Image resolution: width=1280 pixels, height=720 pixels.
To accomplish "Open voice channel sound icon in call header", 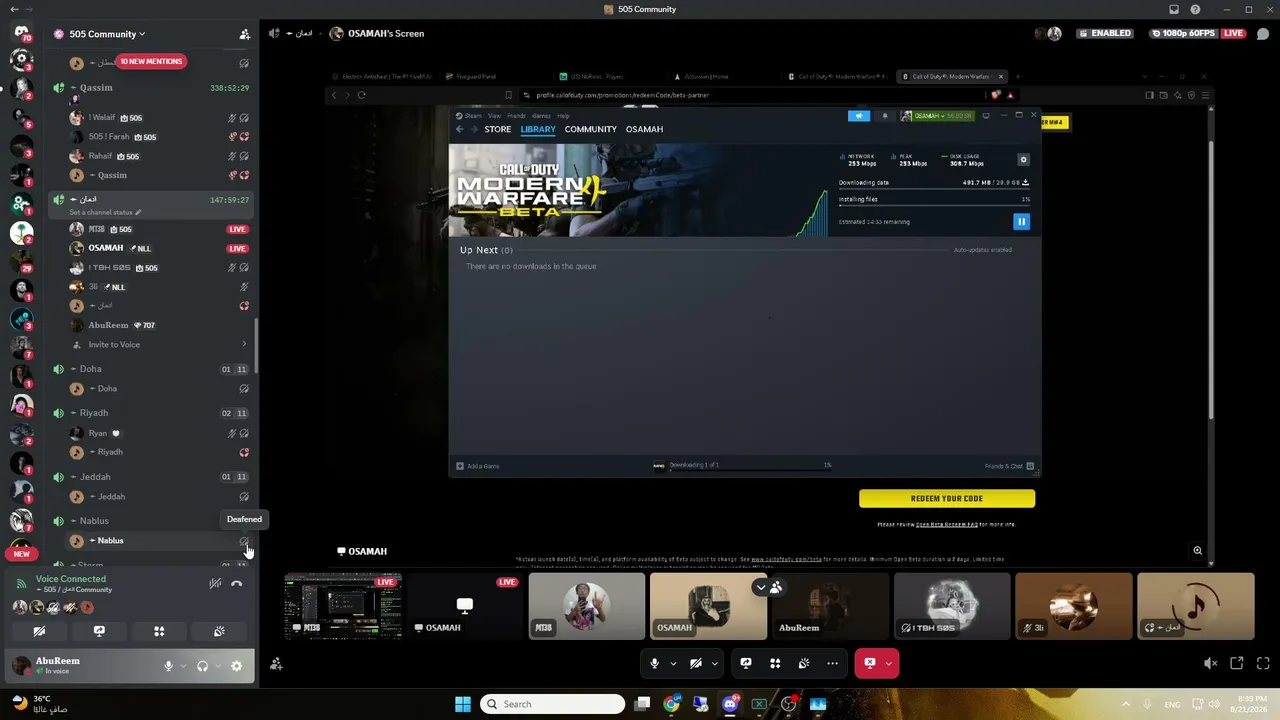I will [274, 33].
